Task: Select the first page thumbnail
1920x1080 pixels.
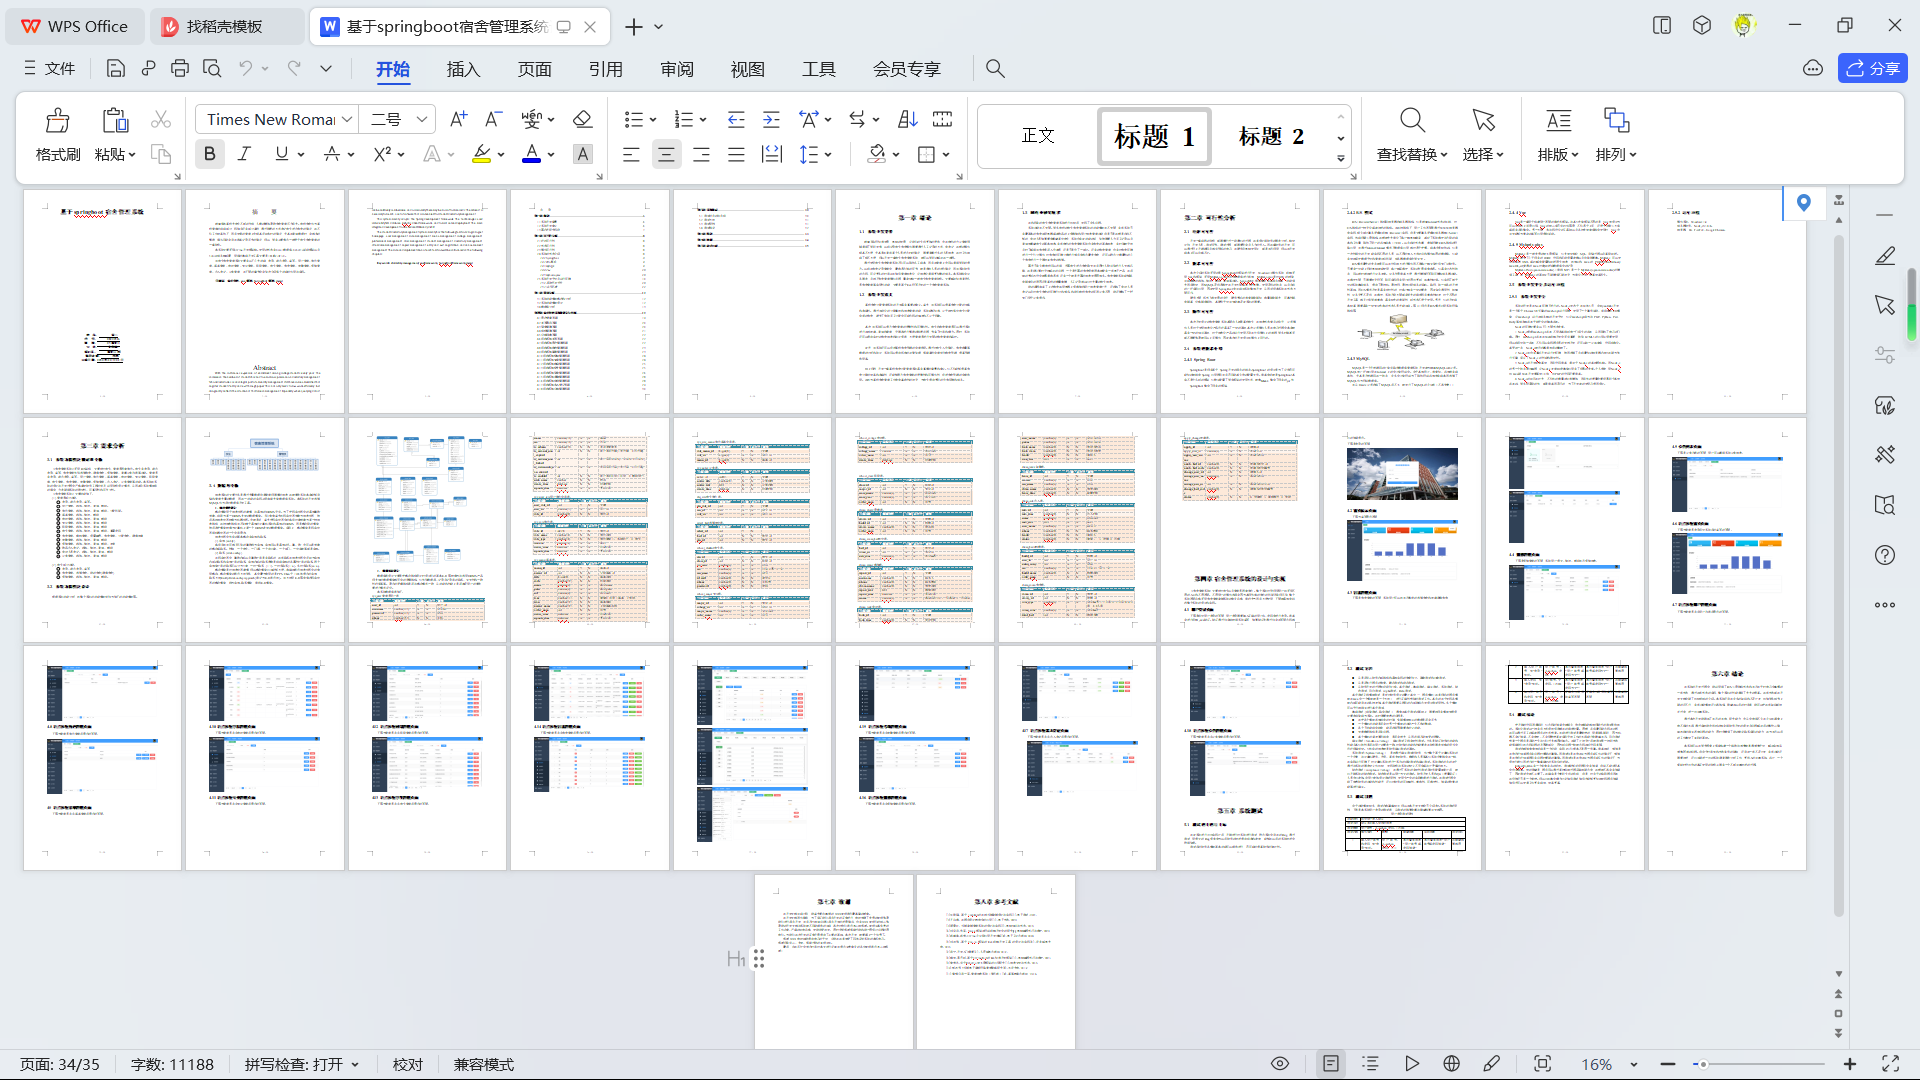Action: pyautogui.click(x=102, y=300)
